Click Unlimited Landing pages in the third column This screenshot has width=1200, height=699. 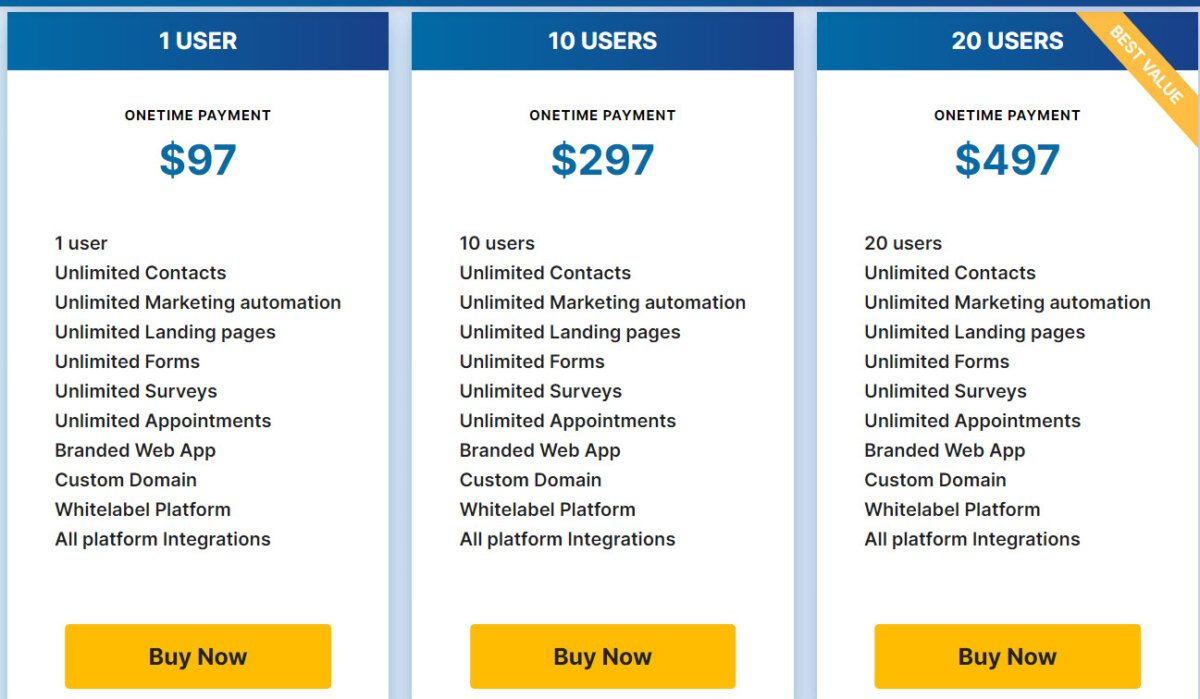[x=973, y=331]
